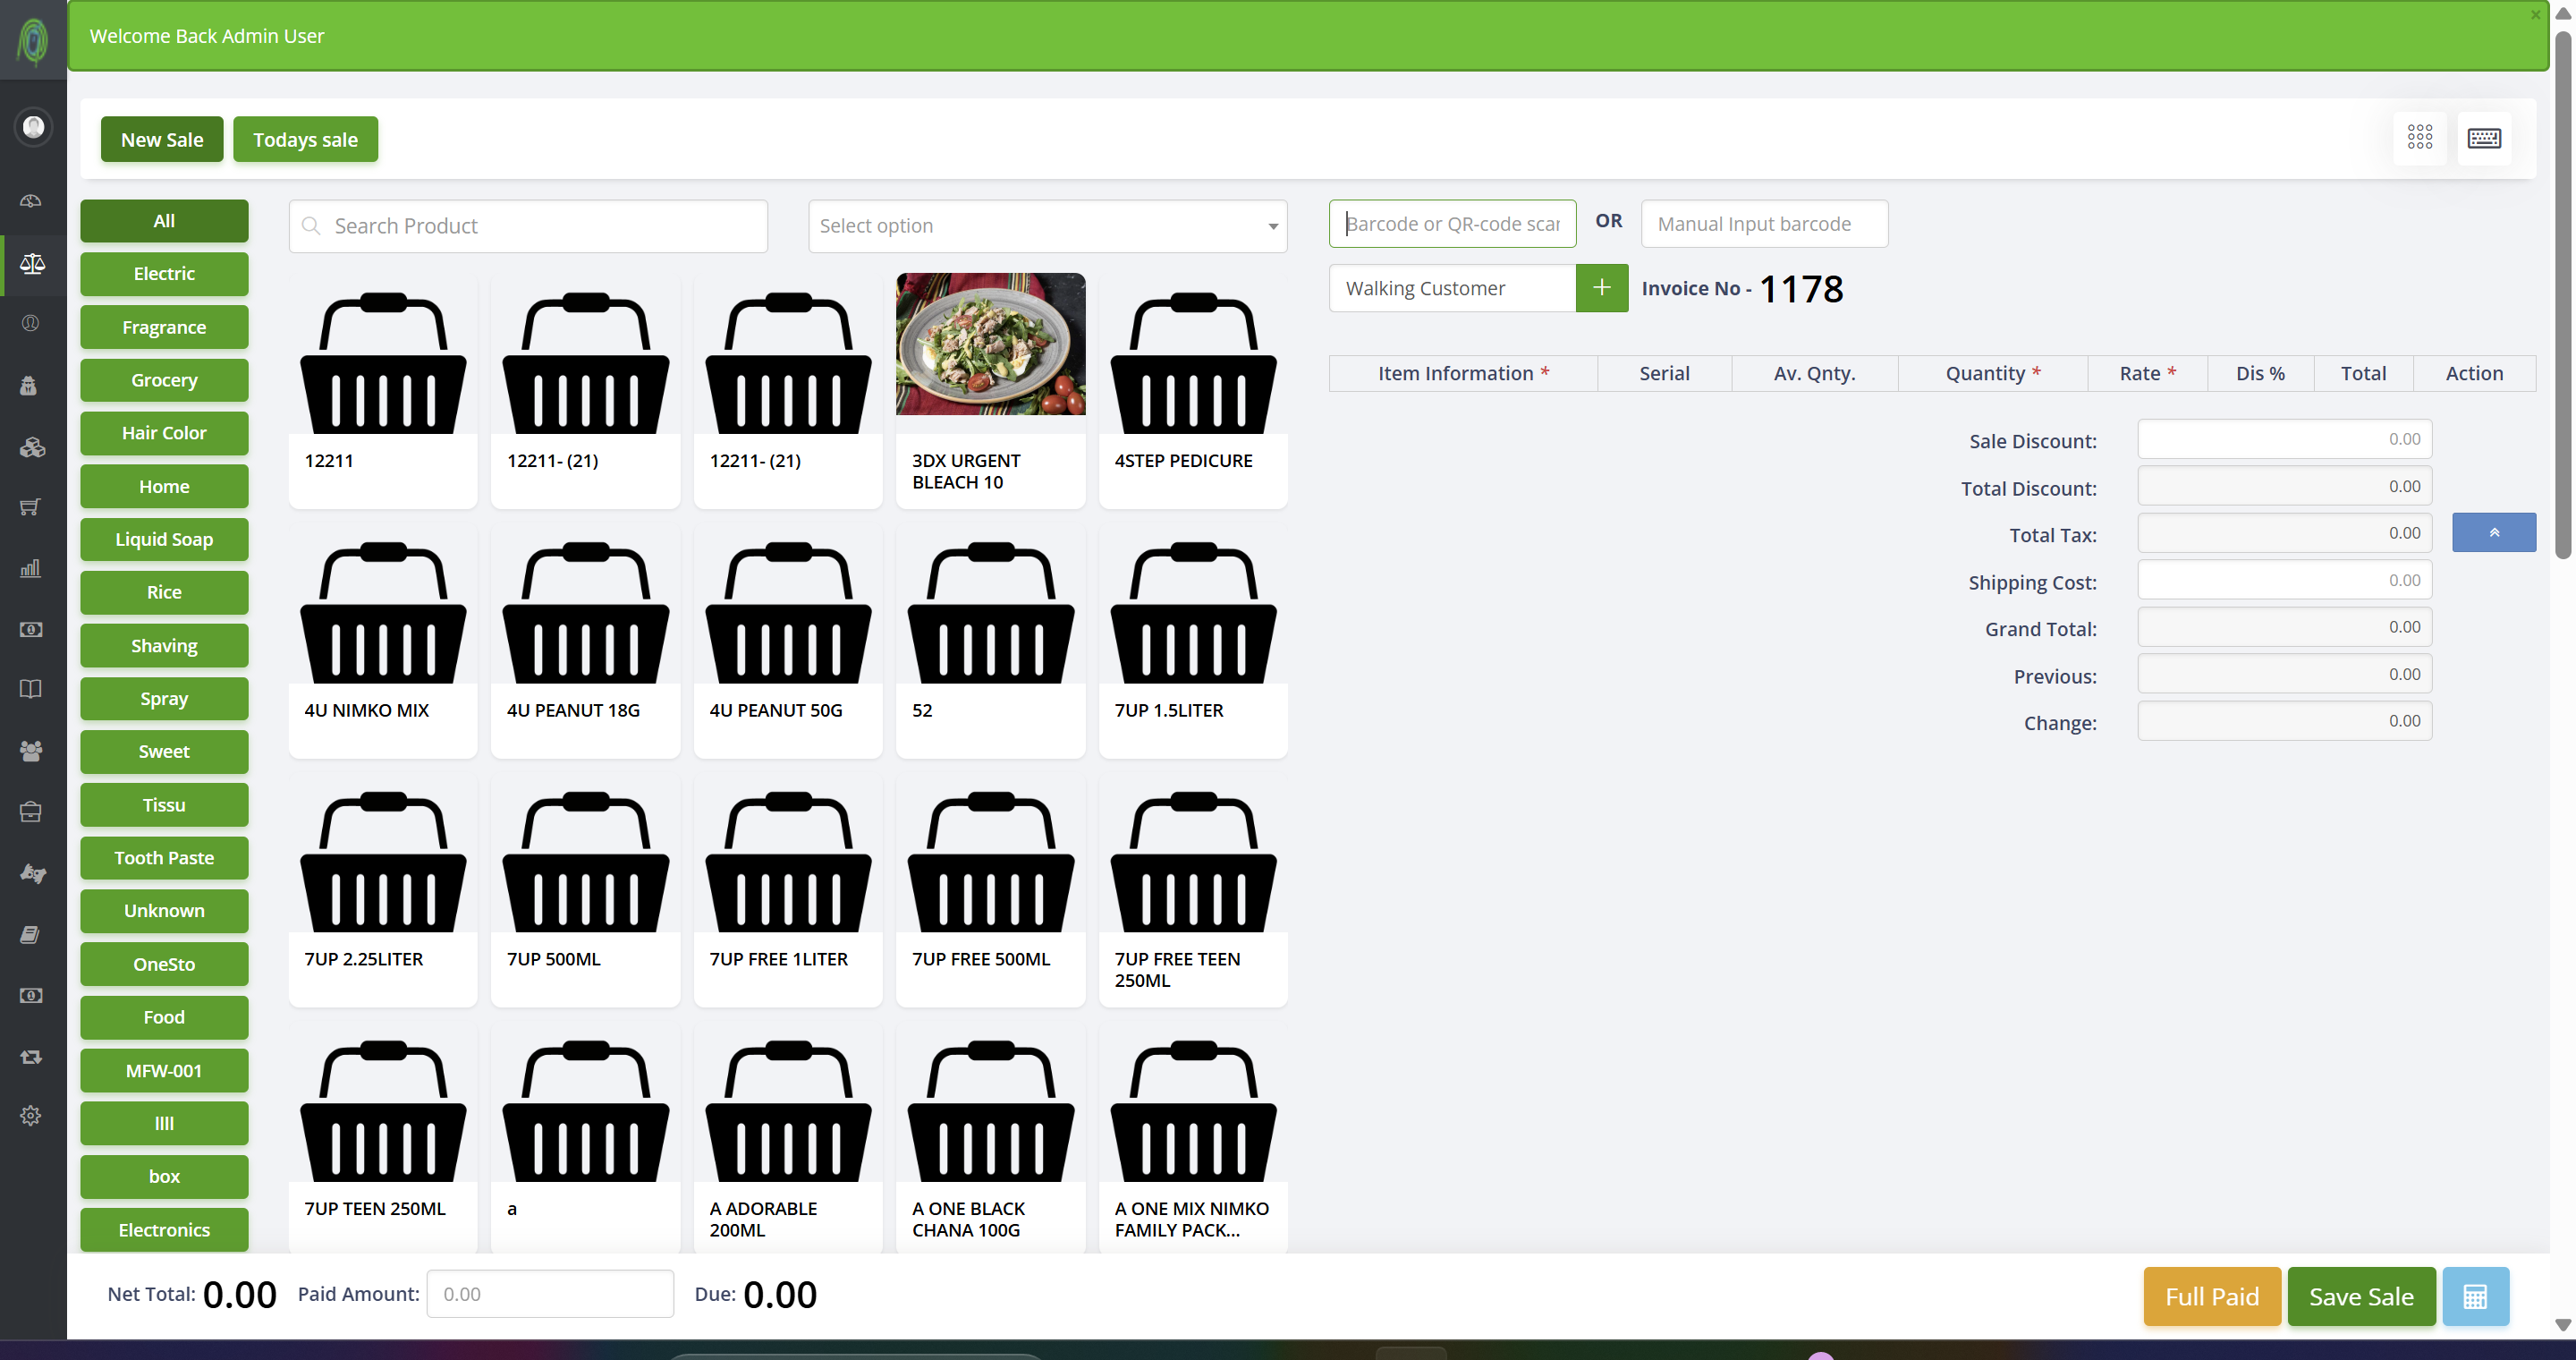Select the Grocery category

[164, 380]
